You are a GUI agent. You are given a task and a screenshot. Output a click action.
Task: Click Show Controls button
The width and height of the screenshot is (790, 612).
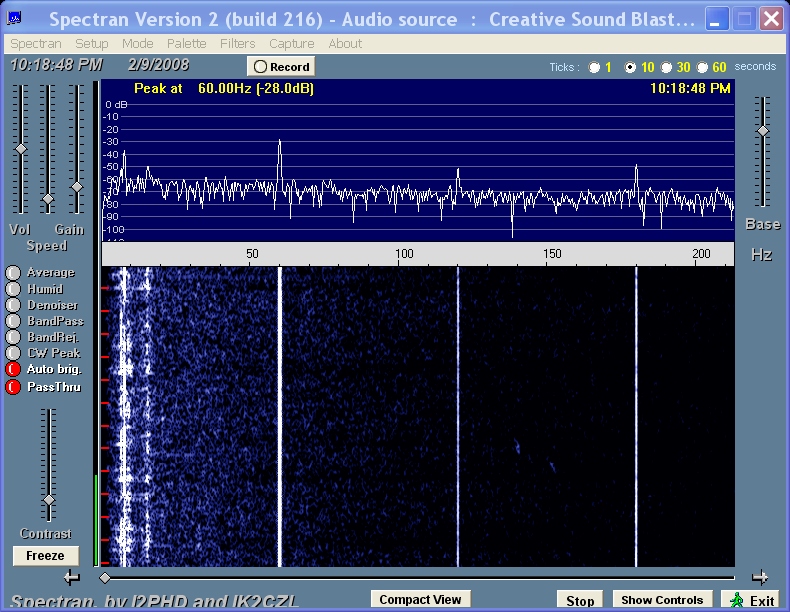[662, 600]
